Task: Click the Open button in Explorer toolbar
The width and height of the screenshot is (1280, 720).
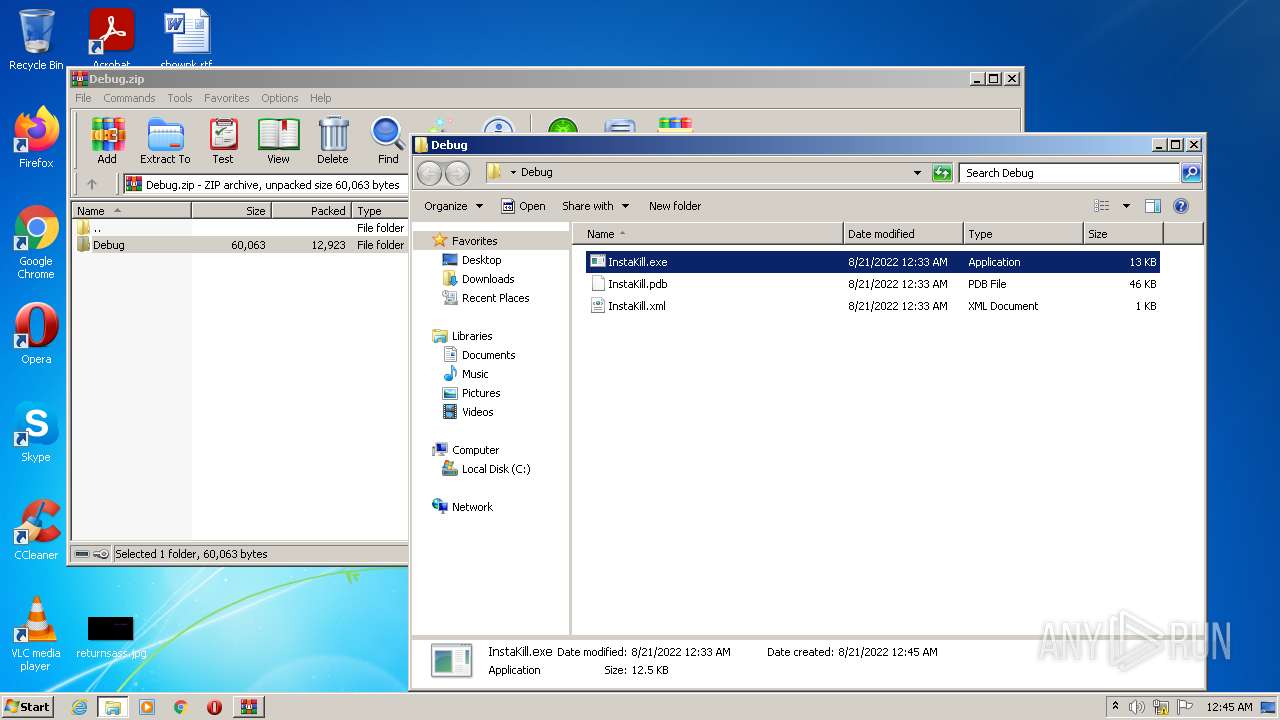Action: (523, 206)
